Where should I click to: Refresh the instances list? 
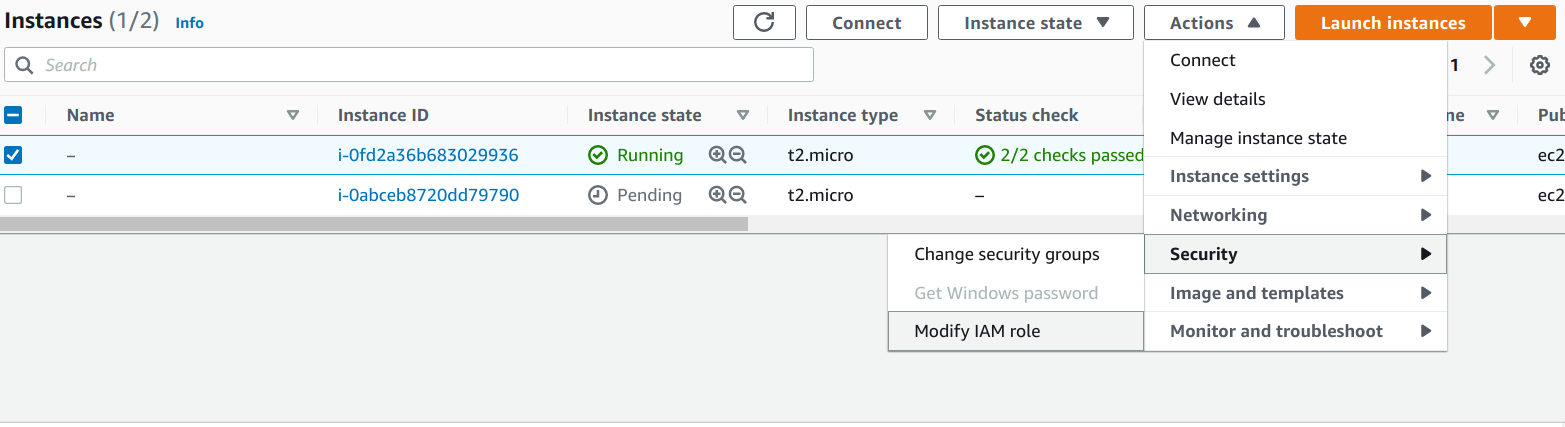tap(764, 23)
